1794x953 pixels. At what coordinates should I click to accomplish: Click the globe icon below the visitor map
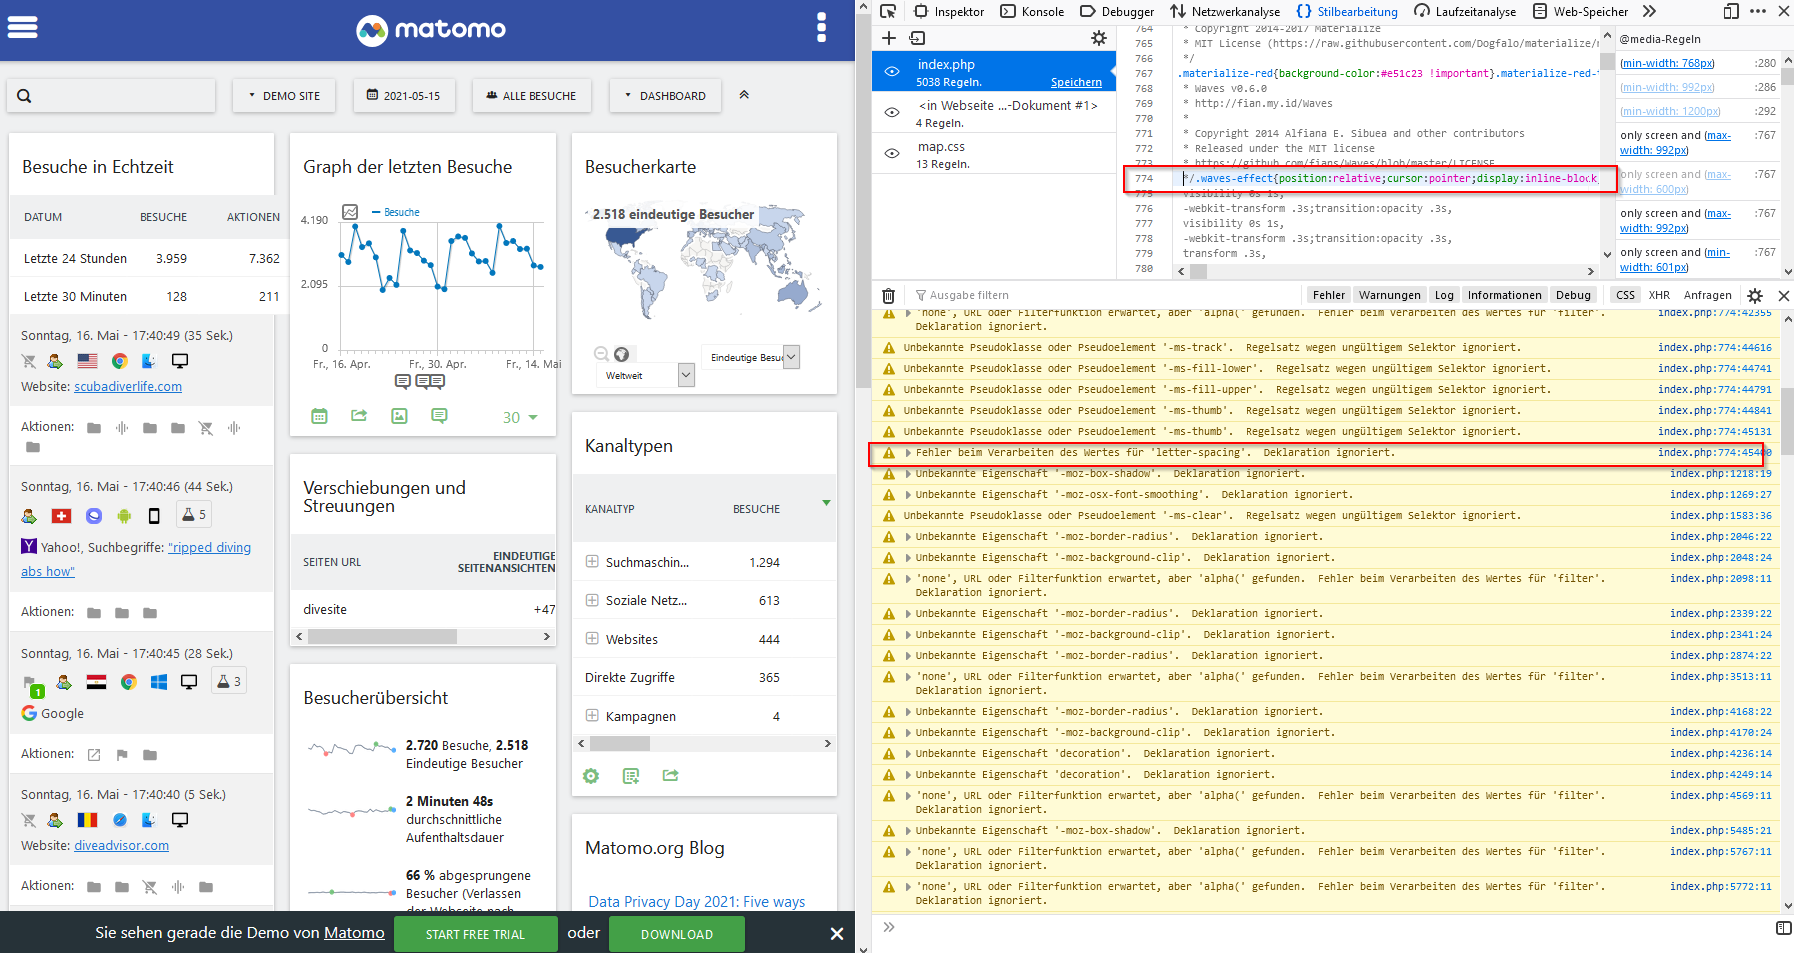pos(621,354)
